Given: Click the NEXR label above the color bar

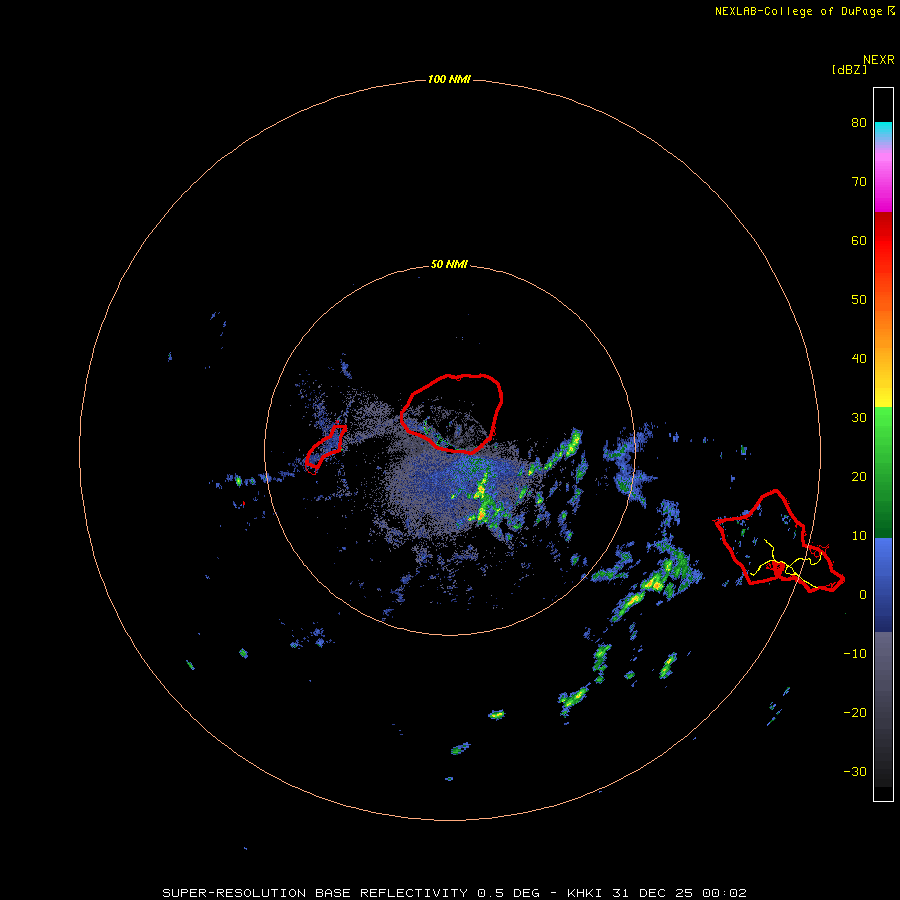Looking at the screenshot, I should click(x=879, y=60).
